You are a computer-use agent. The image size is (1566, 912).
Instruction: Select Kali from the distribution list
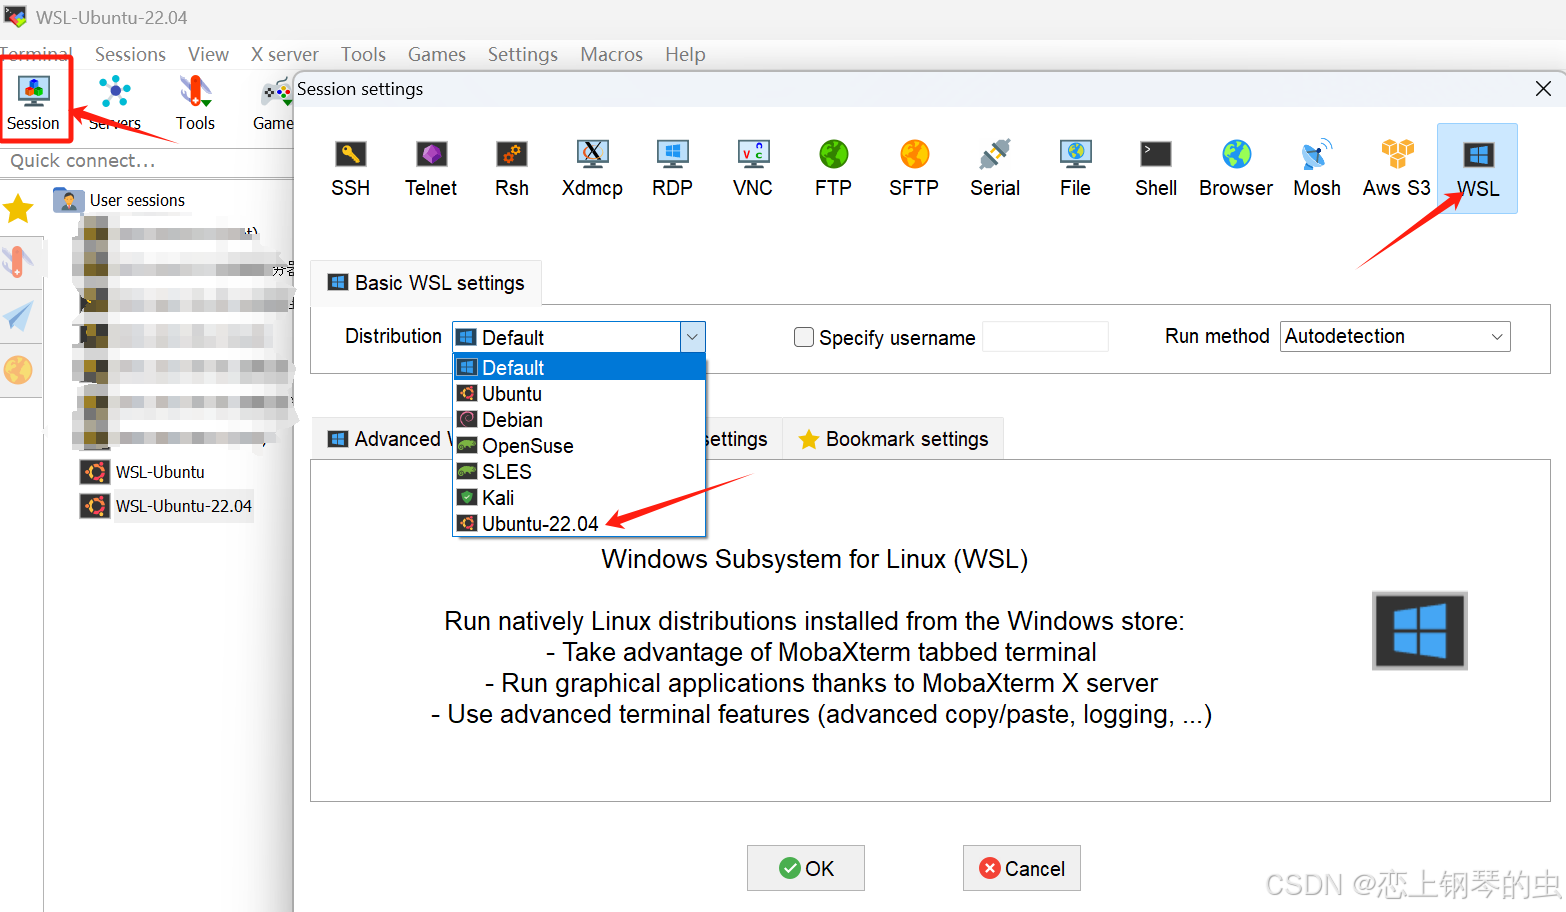coord(497,497)
